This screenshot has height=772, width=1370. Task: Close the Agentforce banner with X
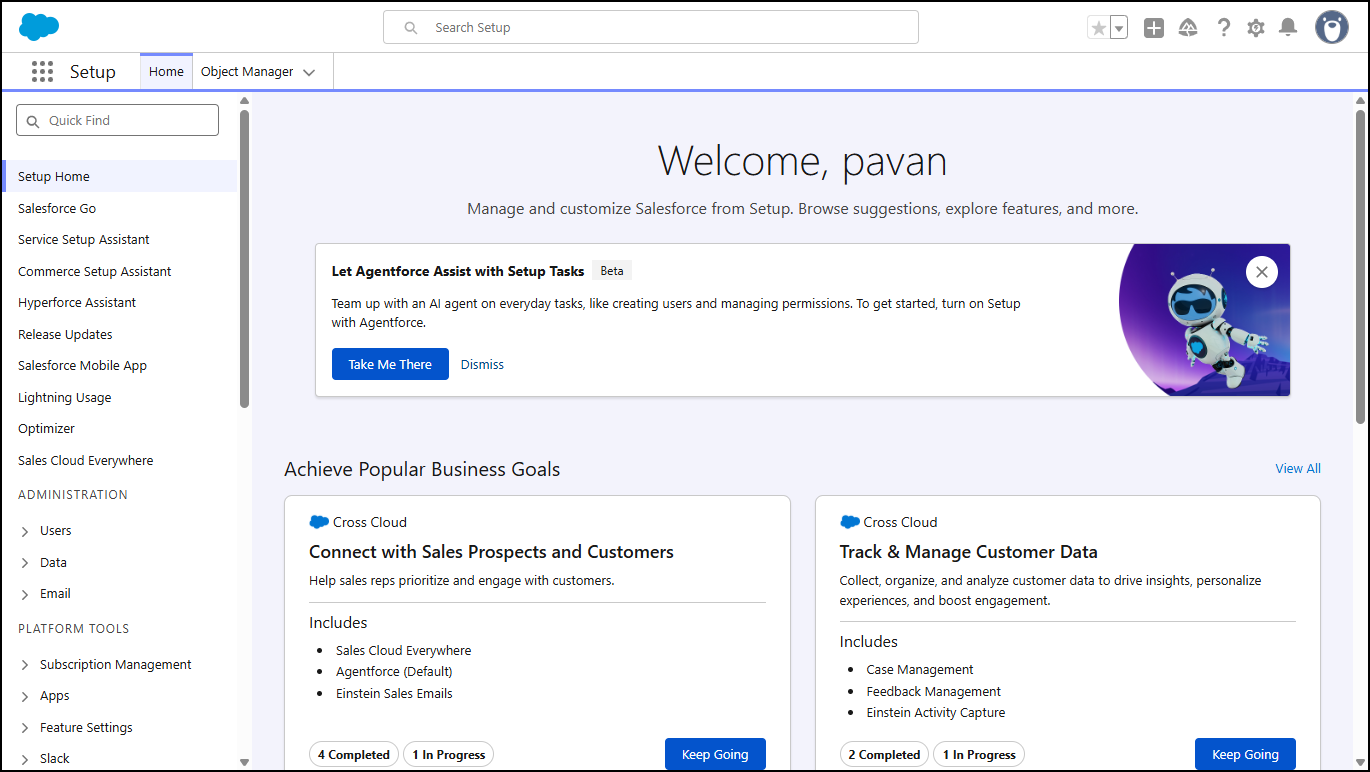pos(1261,272)
